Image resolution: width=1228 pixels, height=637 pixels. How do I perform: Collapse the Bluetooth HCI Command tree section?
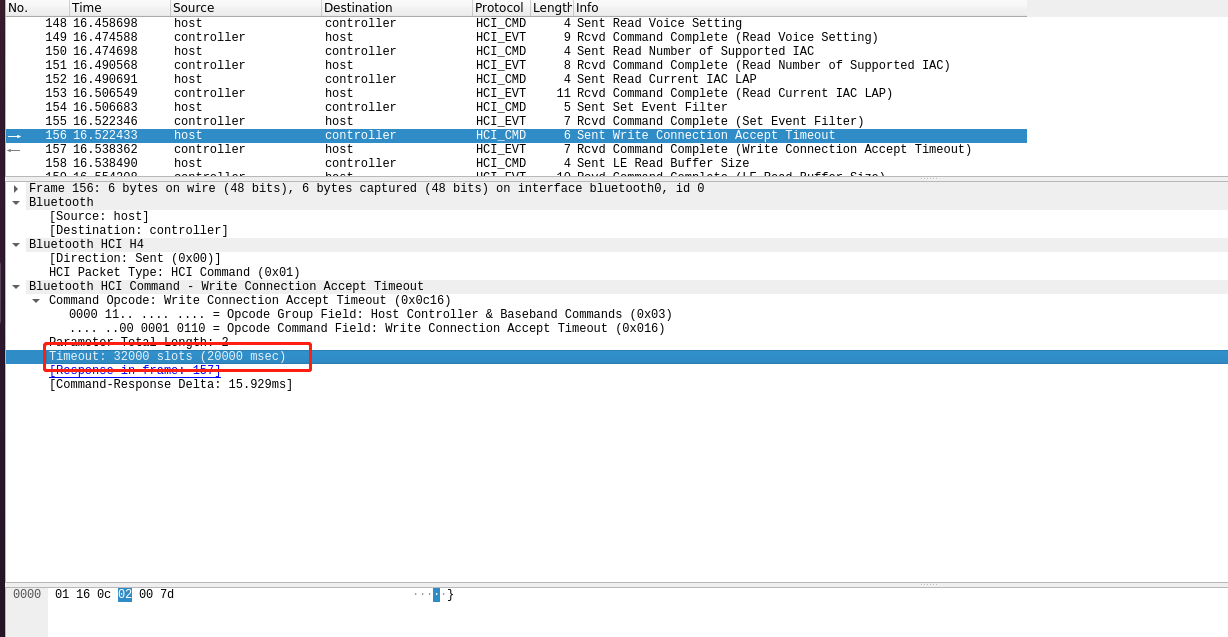click(x=15, y=285)
